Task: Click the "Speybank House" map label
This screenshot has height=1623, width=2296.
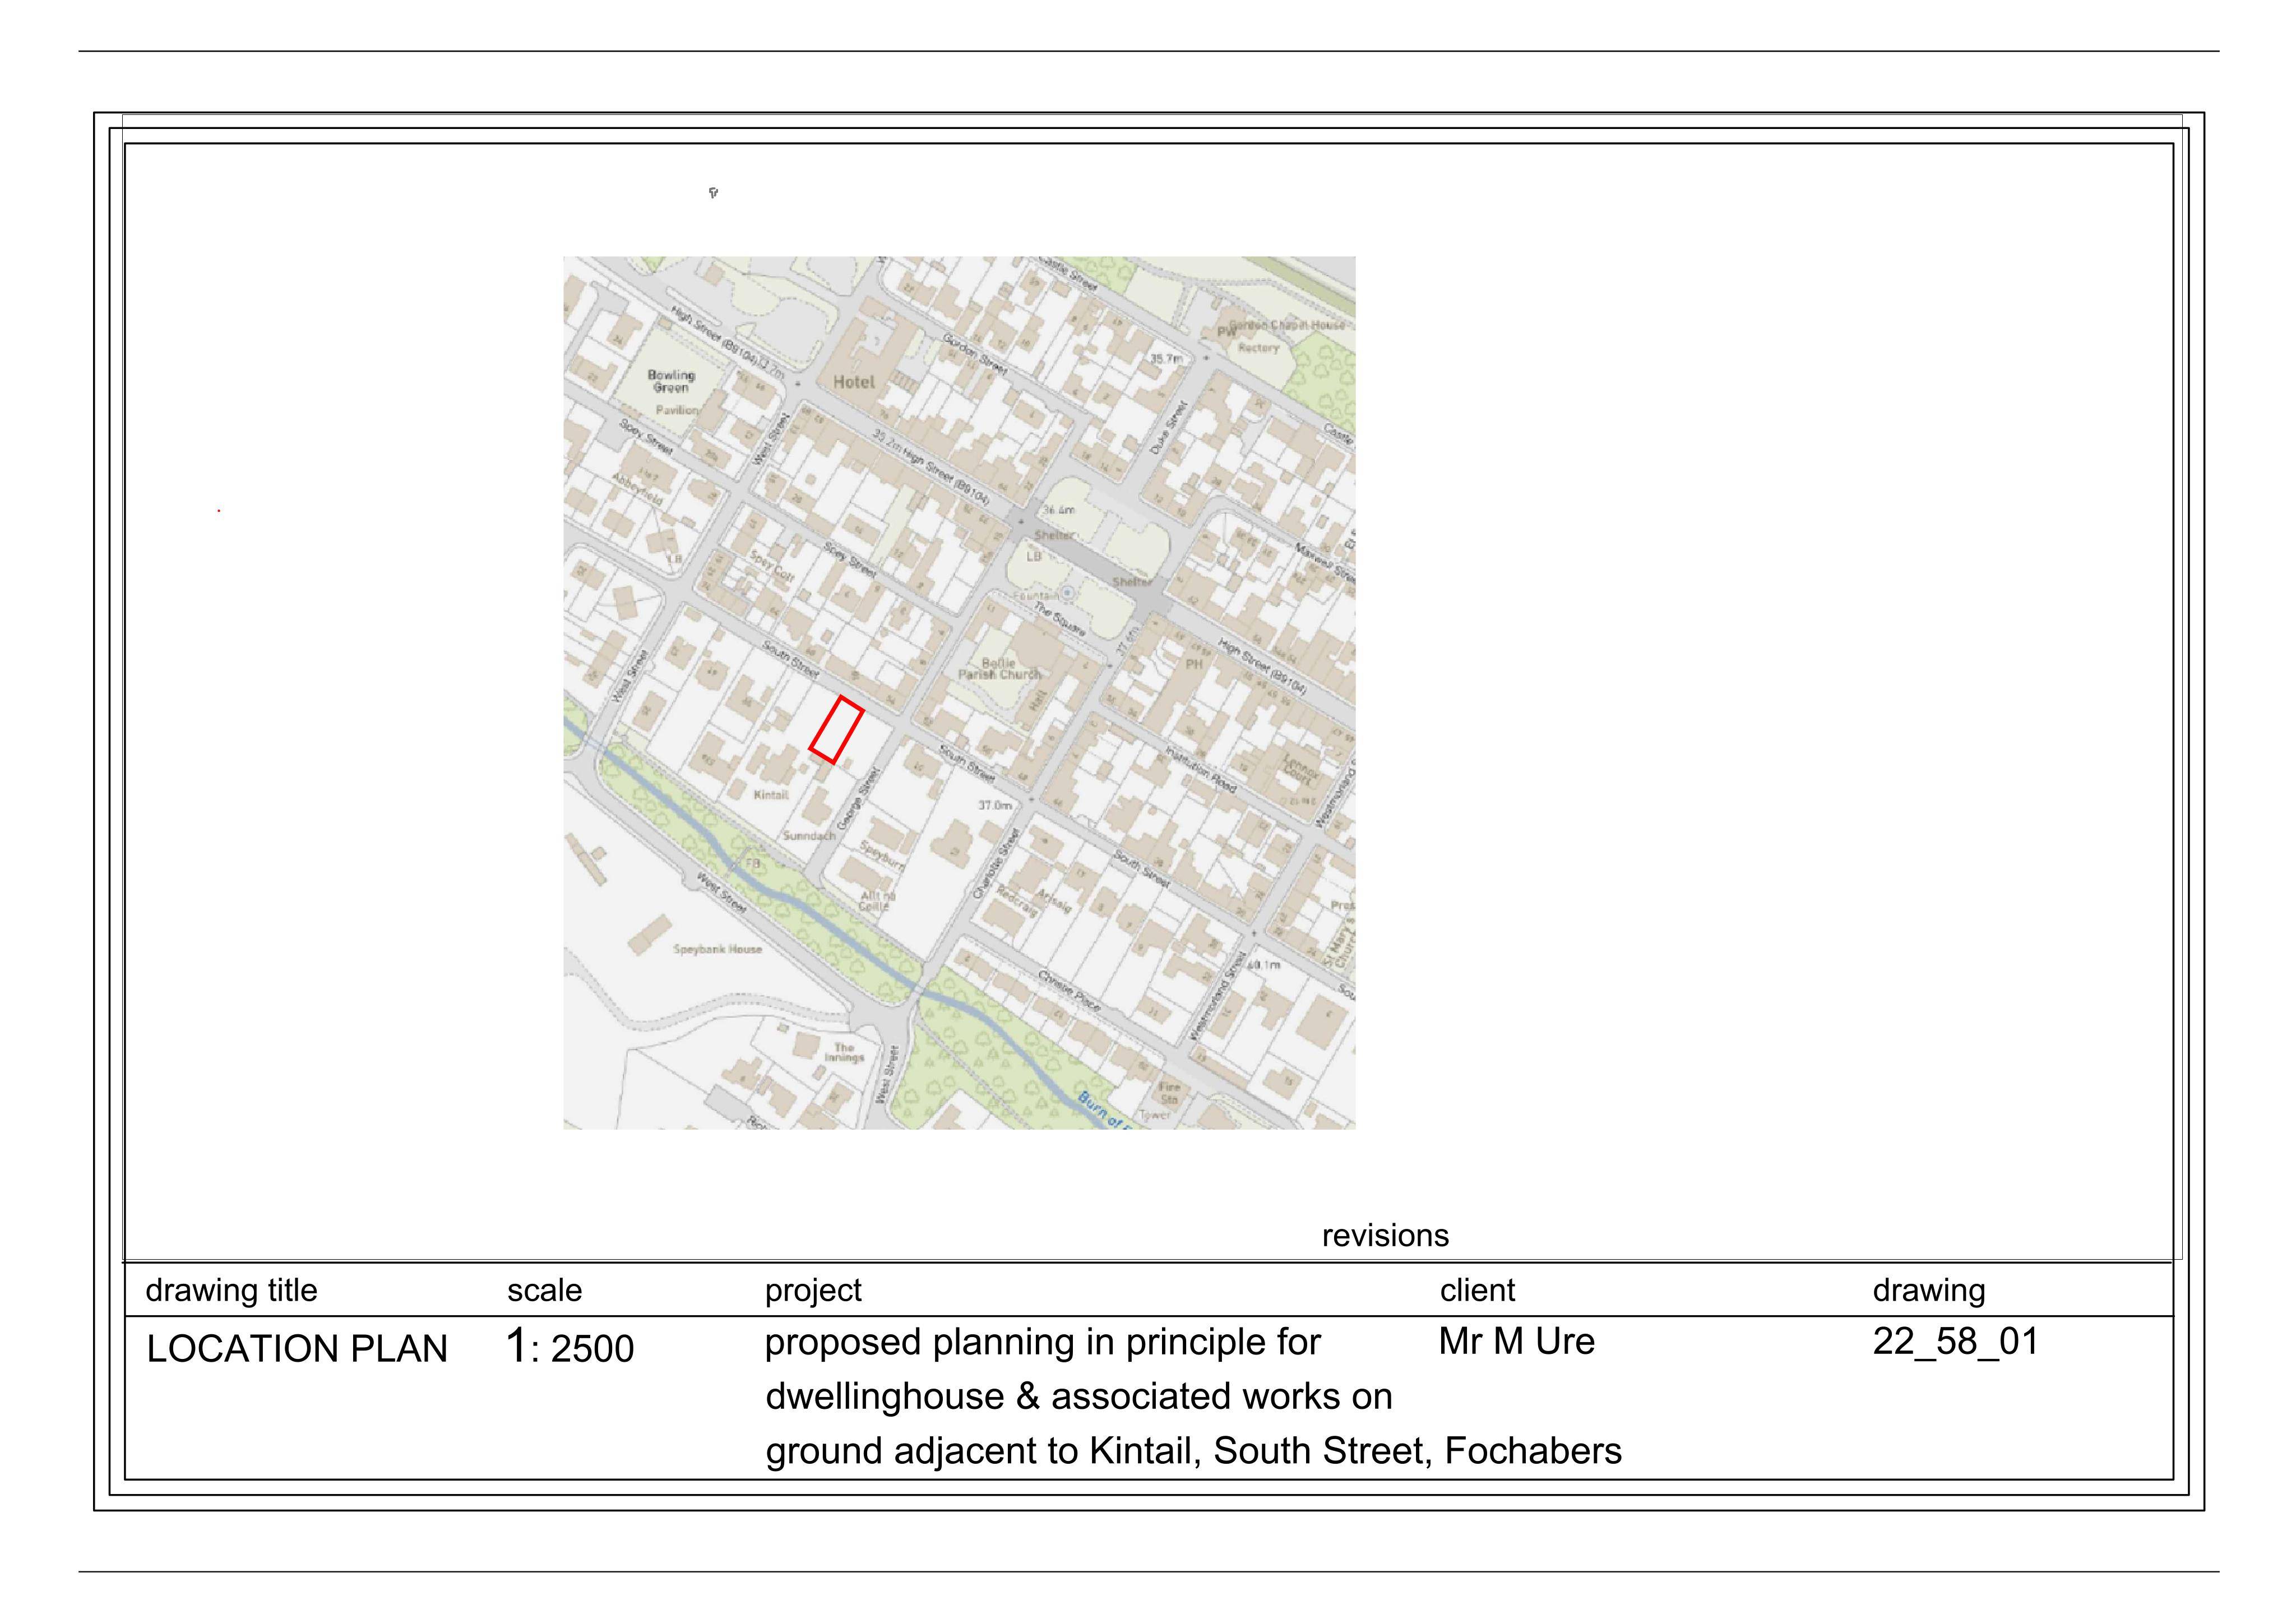Action: [717, 949]
